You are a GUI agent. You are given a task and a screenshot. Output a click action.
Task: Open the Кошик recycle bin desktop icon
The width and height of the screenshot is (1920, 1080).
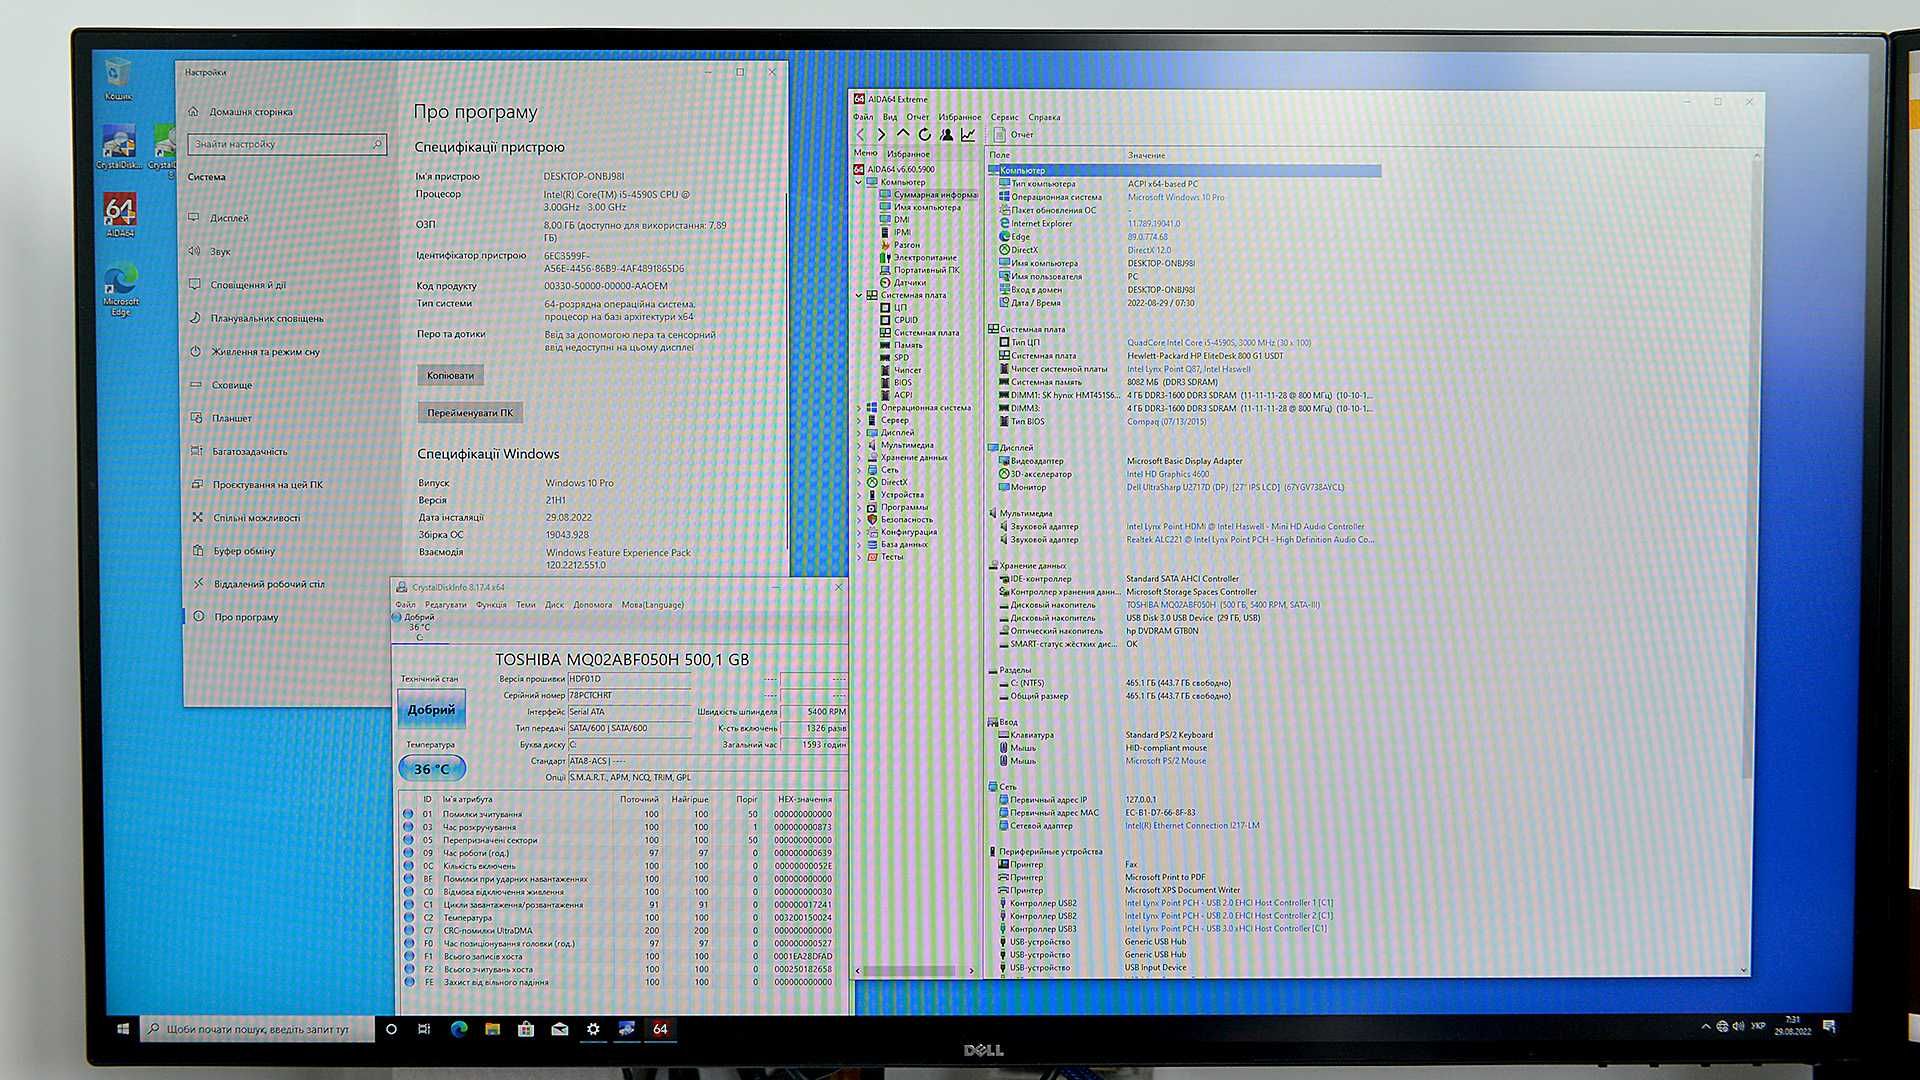[118, 78]
